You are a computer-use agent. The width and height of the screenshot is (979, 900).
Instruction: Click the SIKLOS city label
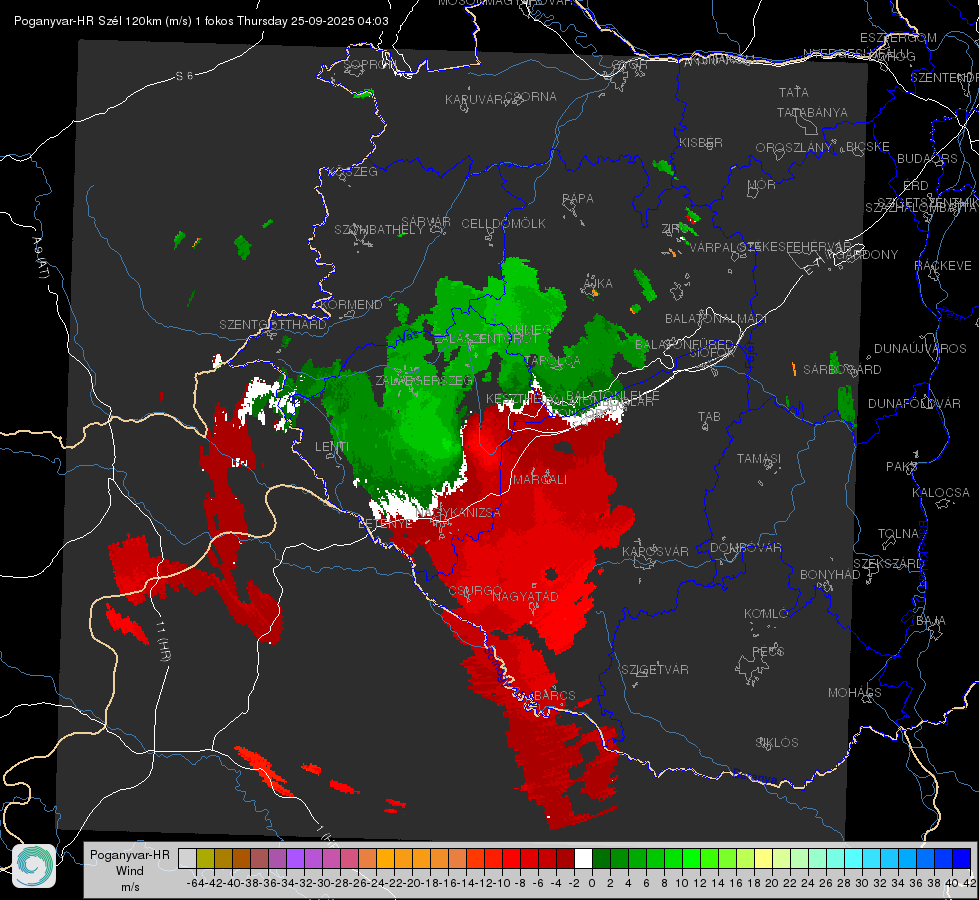tap(777, 743)
